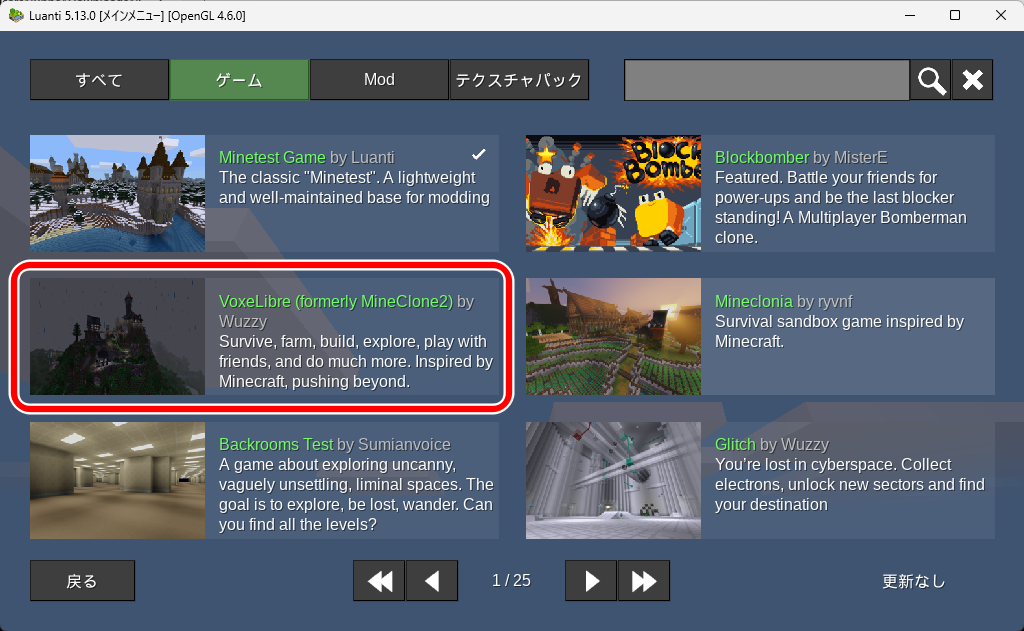This screenshot has width=1024, height=631.
Task: Click the installed checkmark on Minetest Game
Action: pyautogui.click(x=479, y=154)
